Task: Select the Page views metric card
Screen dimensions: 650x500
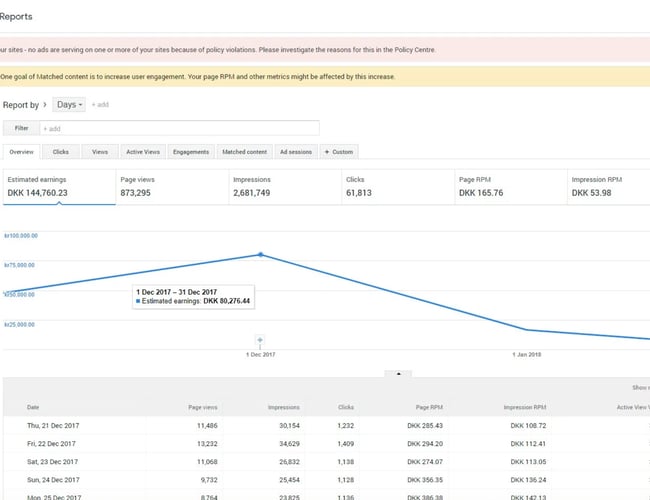Action: (171, 186)
